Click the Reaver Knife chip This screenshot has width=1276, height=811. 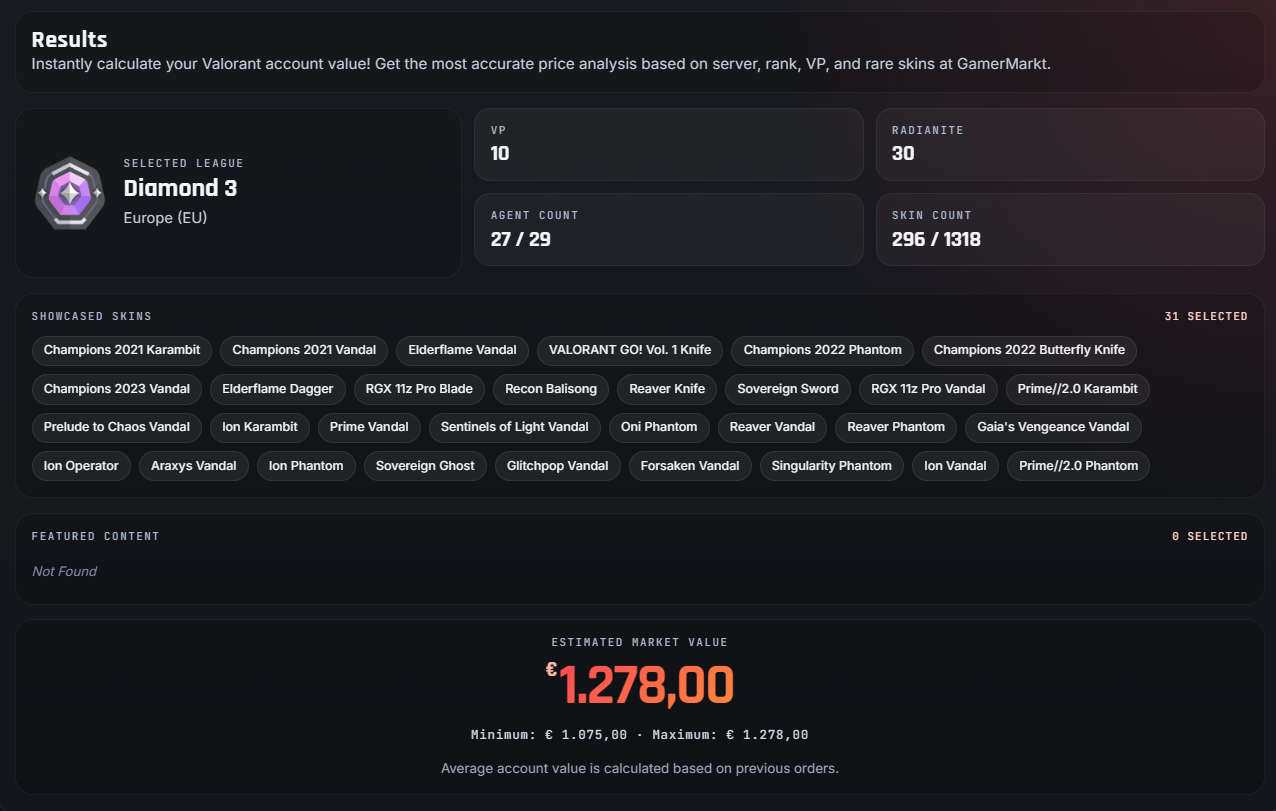click(x=667, y=389)
